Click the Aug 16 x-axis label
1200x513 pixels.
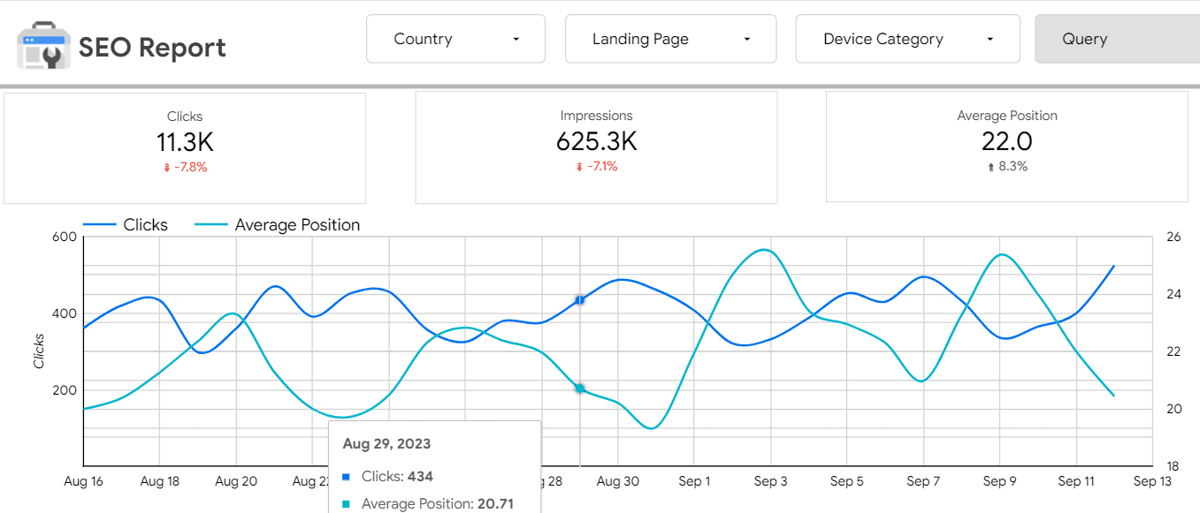[x=83, y=481]
